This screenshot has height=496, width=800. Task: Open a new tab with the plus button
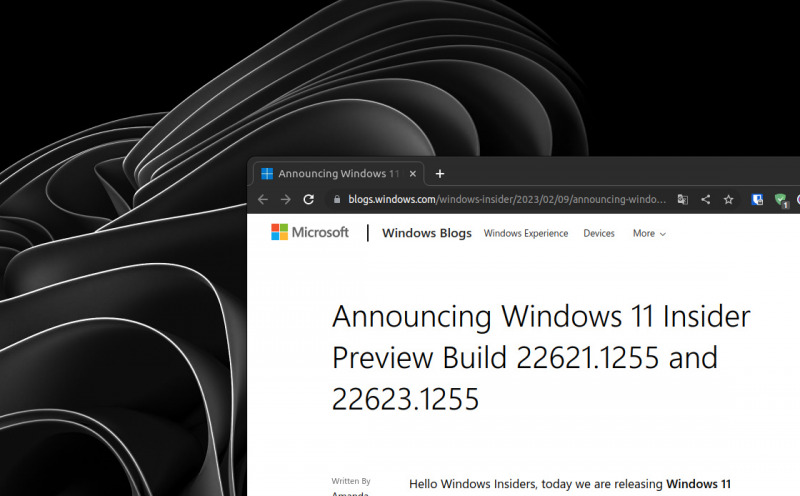point(440,174)
